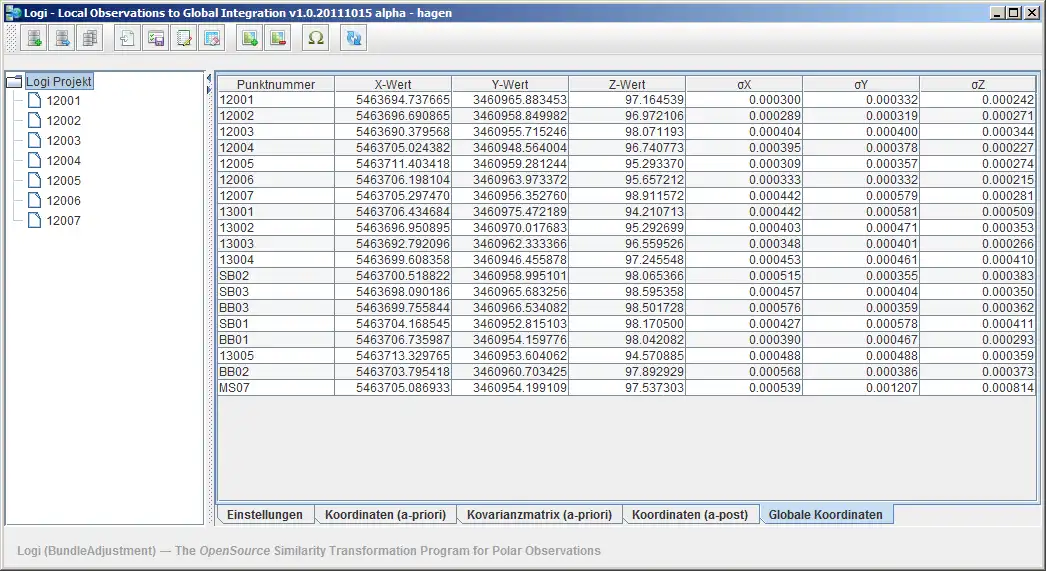
Task: Click the σZ column header
Action: point(978,85)
